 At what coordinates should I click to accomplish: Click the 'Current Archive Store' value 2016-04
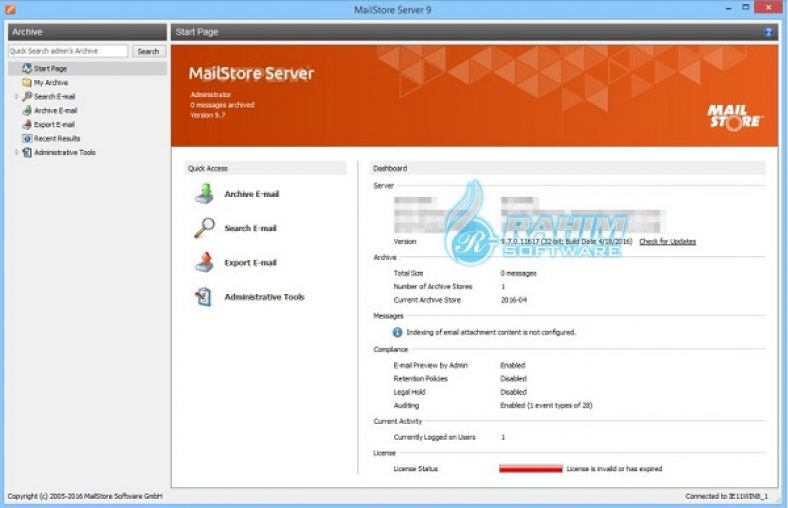pyautogui.click(x=514, y=300)
